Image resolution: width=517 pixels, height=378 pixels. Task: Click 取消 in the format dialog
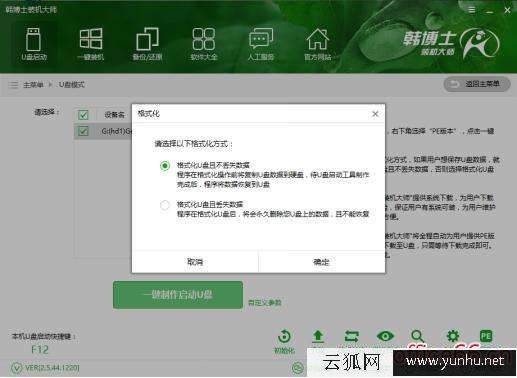[195, 262]
